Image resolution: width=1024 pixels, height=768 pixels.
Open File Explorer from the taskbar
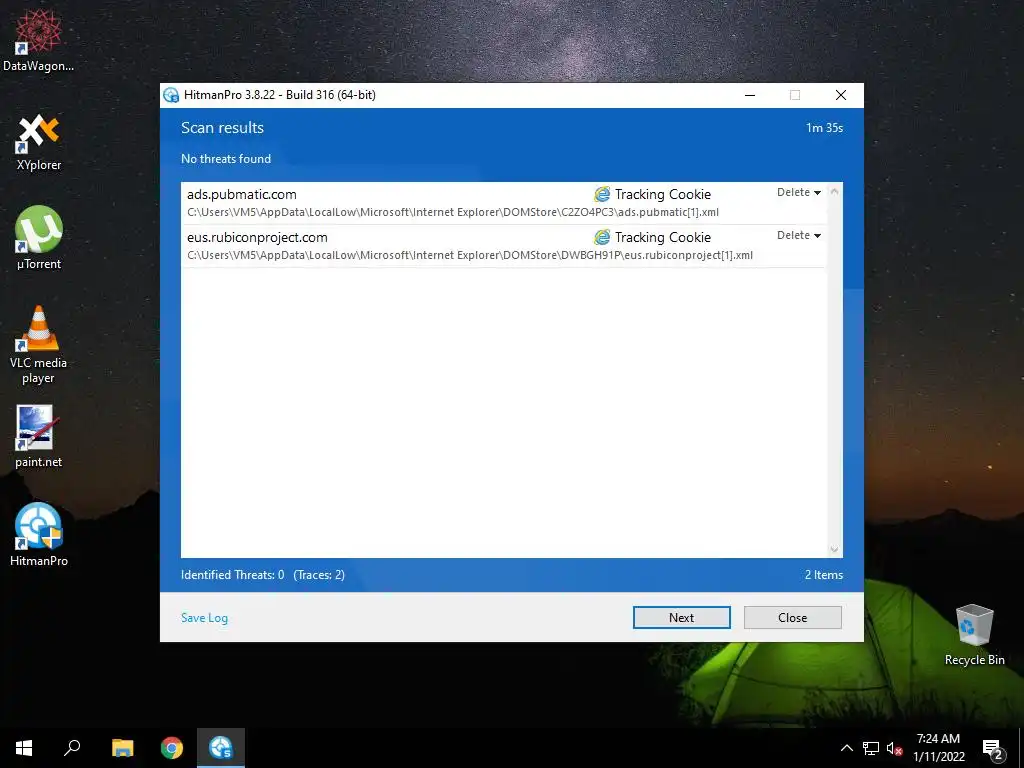click(122, 748)
